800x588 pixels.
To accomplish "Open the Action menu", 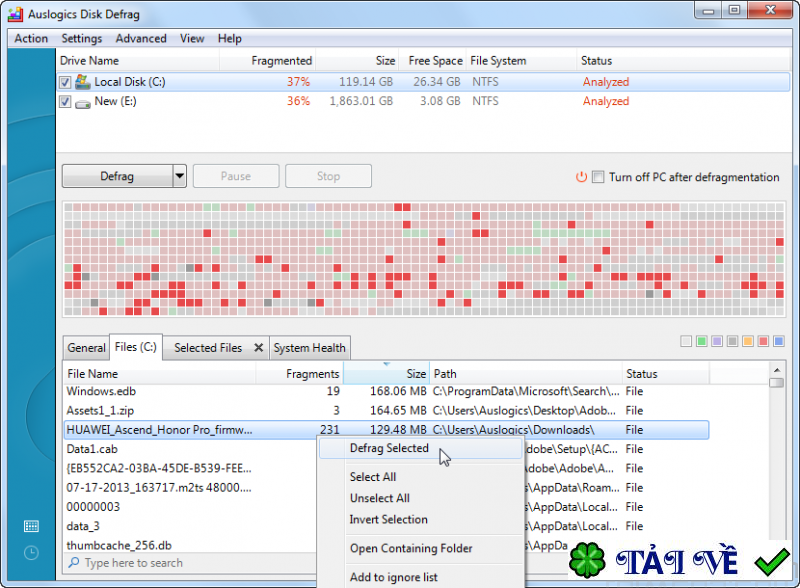I will 31,38.
